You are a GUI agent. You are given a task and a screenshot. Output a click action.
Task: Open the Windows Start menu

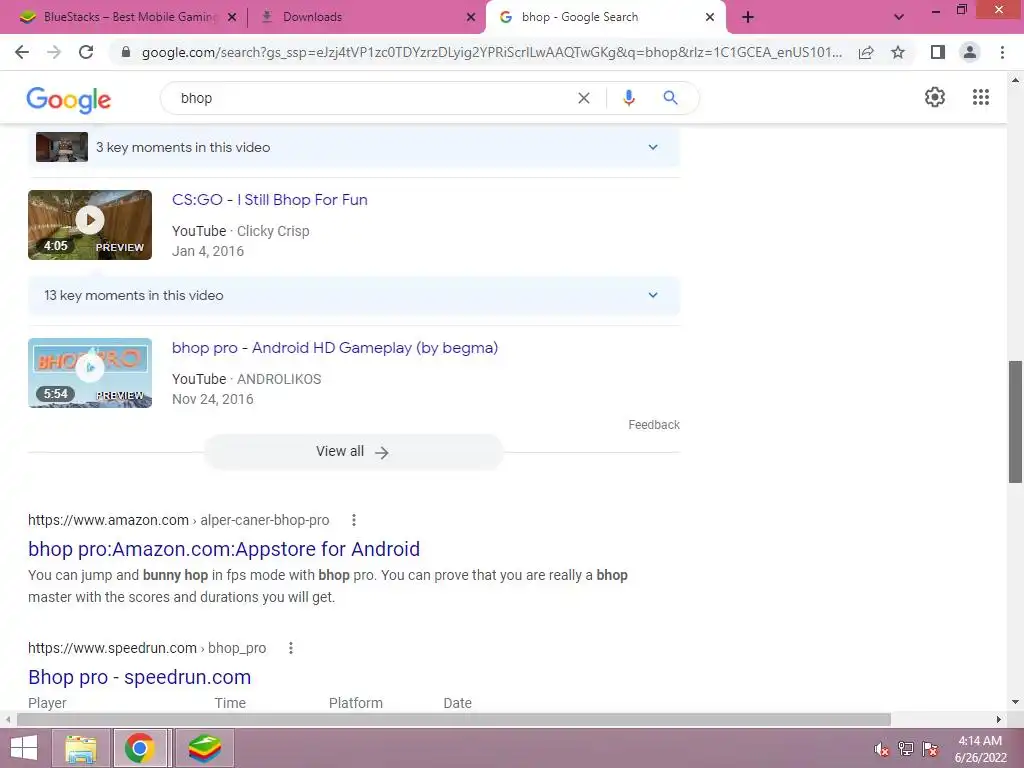pyautogui.click(x=24, y=748)
